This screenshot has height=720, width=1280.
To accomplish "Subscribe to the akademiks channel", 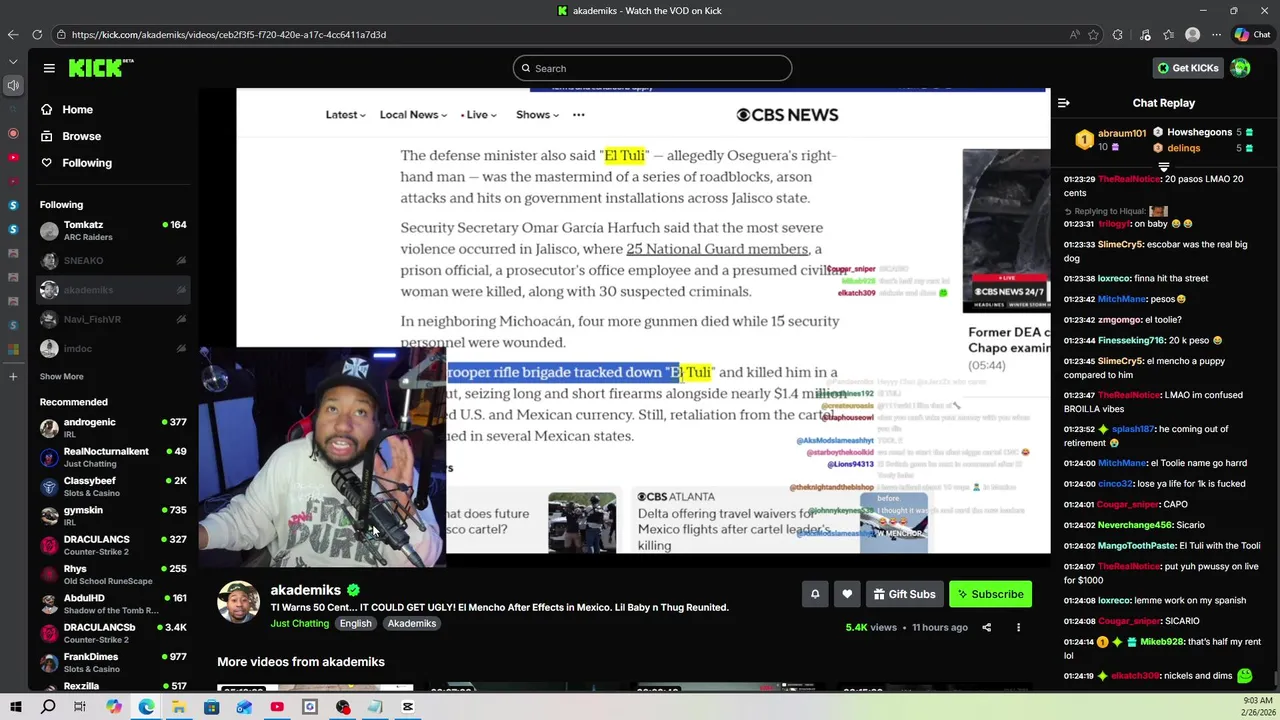I will 990,594.
